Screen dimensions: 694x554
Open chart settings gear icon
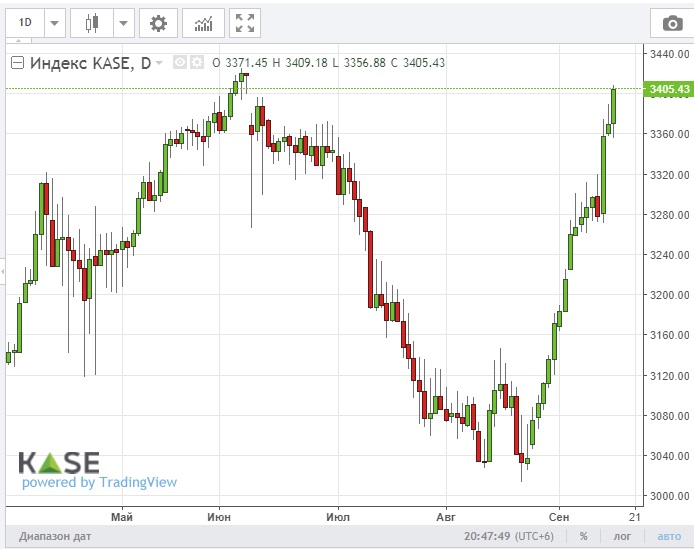click(158, 23)
